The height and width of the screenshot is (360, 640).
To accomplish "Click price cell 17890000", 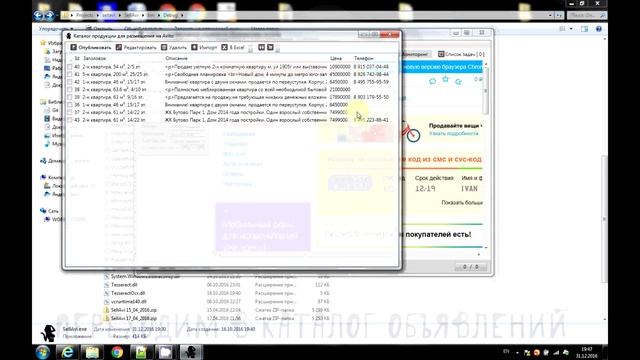I will point(340,97).
